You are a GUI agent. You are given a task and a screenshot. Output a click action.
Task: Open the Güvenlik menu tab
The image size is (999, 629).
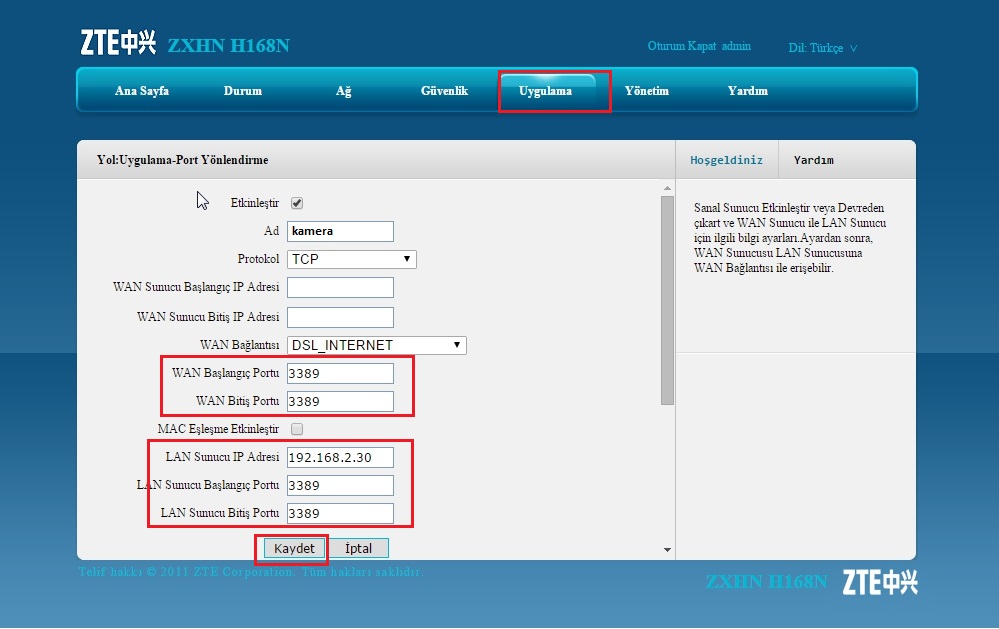coord(444,91)
